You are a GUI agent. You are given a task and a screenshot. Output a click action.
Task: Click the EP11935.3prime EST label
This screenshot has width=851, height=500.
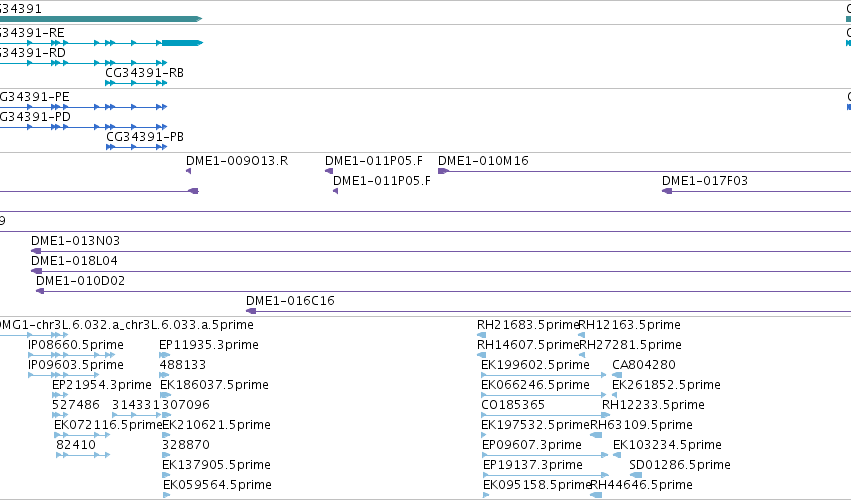tap(209, 345)
